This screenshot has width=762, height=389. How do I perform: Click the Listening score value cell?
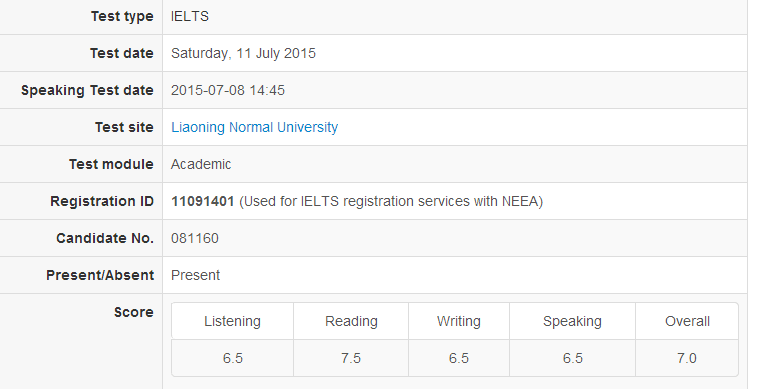pyautogui.click(x=232, y=358)
